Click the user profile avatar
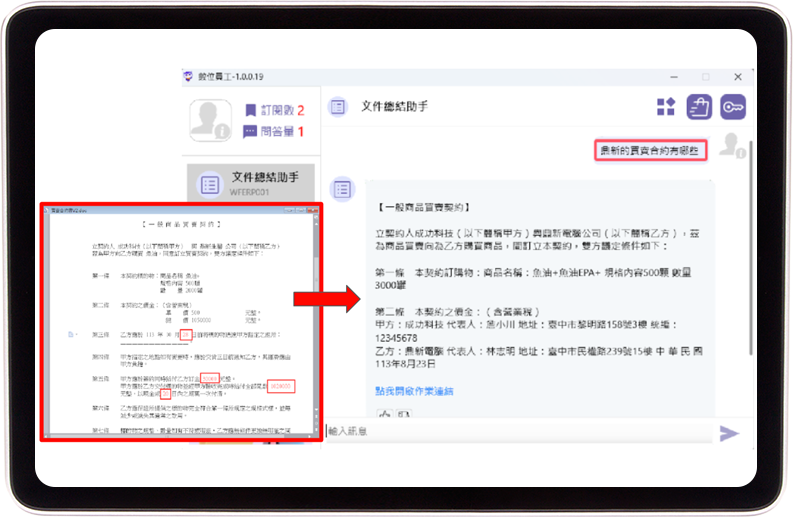This screenshot has width=793, height=517. (210, 121)
